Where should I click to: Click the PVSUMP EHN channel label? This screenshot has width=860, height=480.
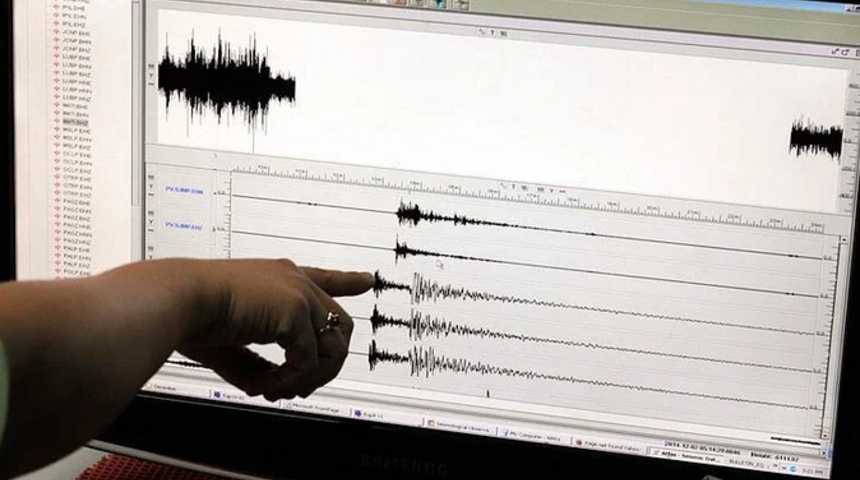coord(184,190)
